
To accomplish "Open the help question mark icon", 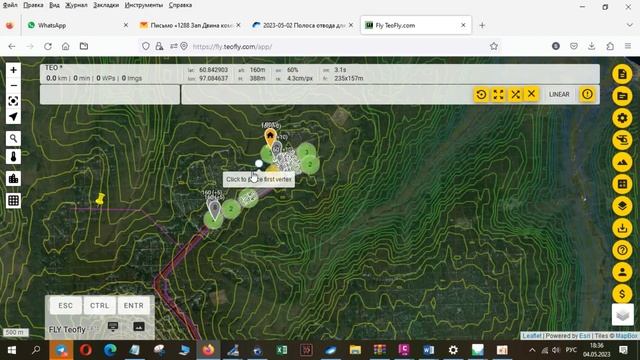I will pos(622,250).
